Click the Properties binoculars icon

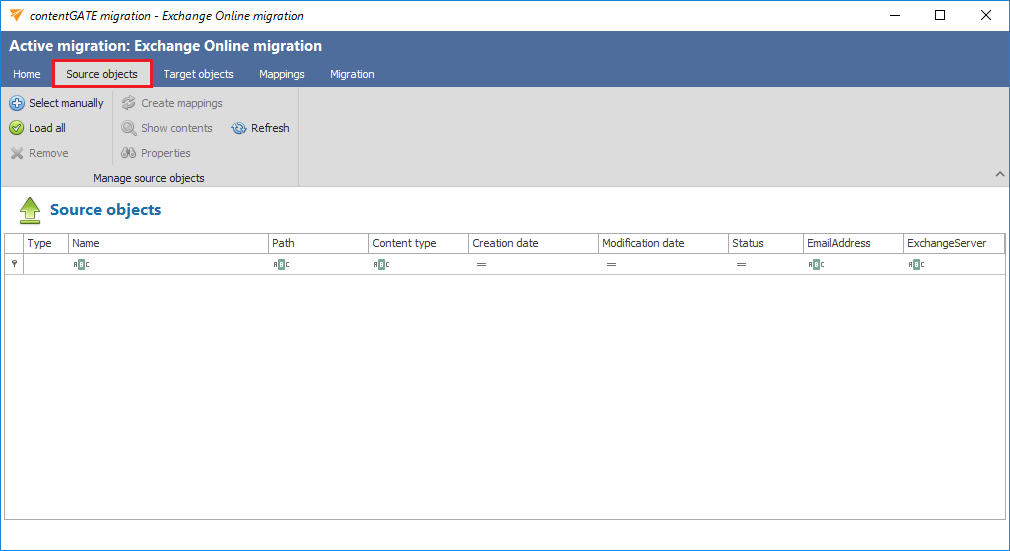pyautogui.click(x=129, y=153)
